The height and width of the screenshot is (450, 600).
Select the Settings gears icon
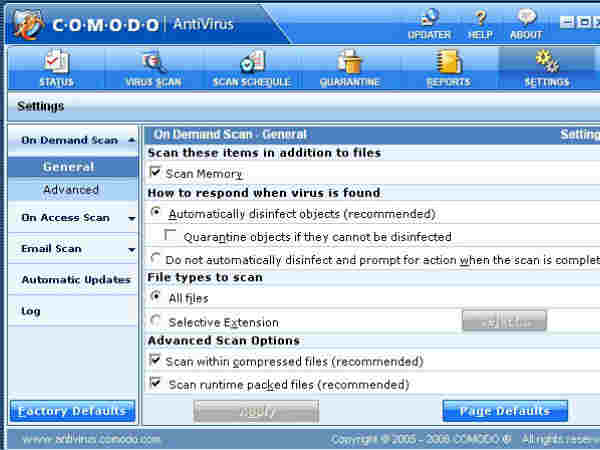click(547, 61)
